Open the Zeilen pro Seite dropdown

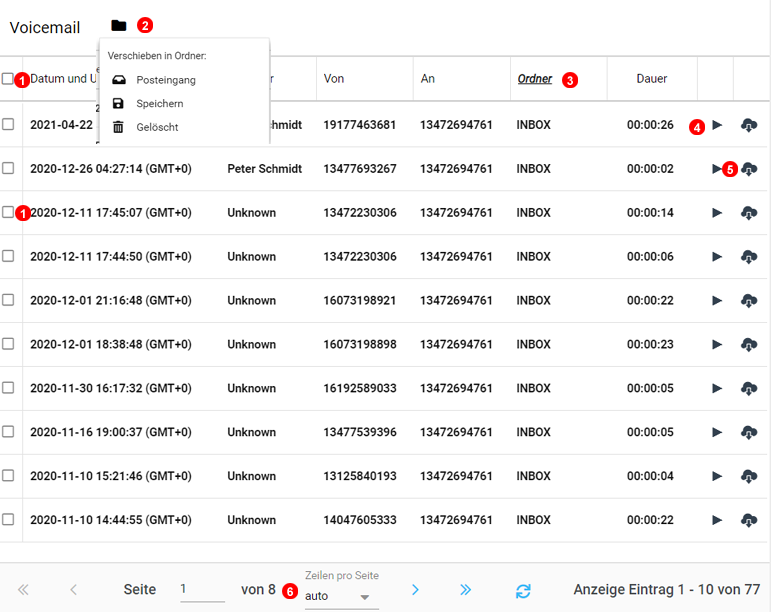click(x=341, y=596)
